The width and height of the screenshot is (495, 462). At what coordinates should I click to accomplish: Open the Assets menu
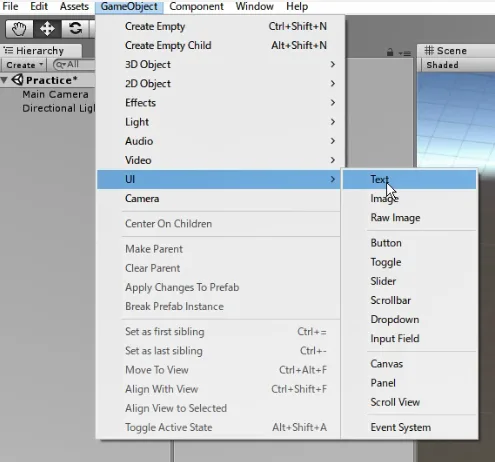click(x=74, y=6)
